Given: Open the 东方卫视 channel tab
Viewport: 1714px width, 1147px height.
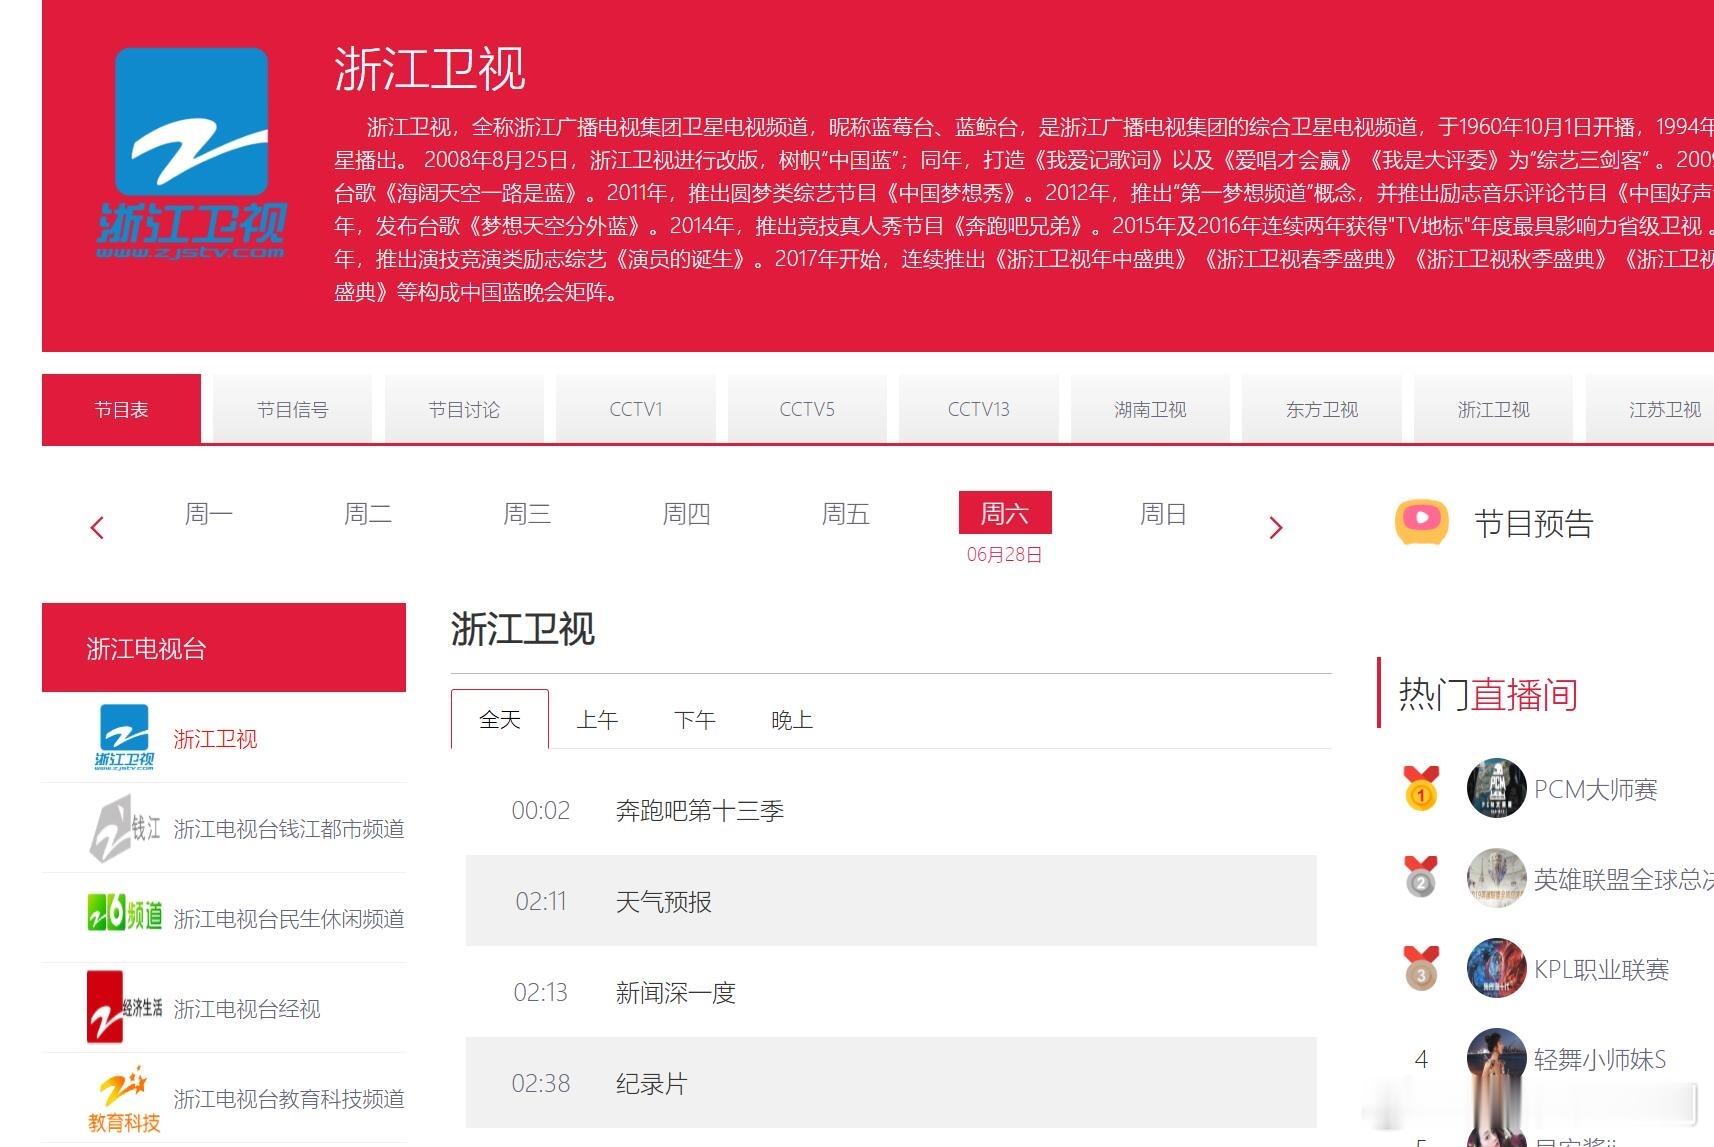Looking at the screenshot, I should tap(1322, 409).
